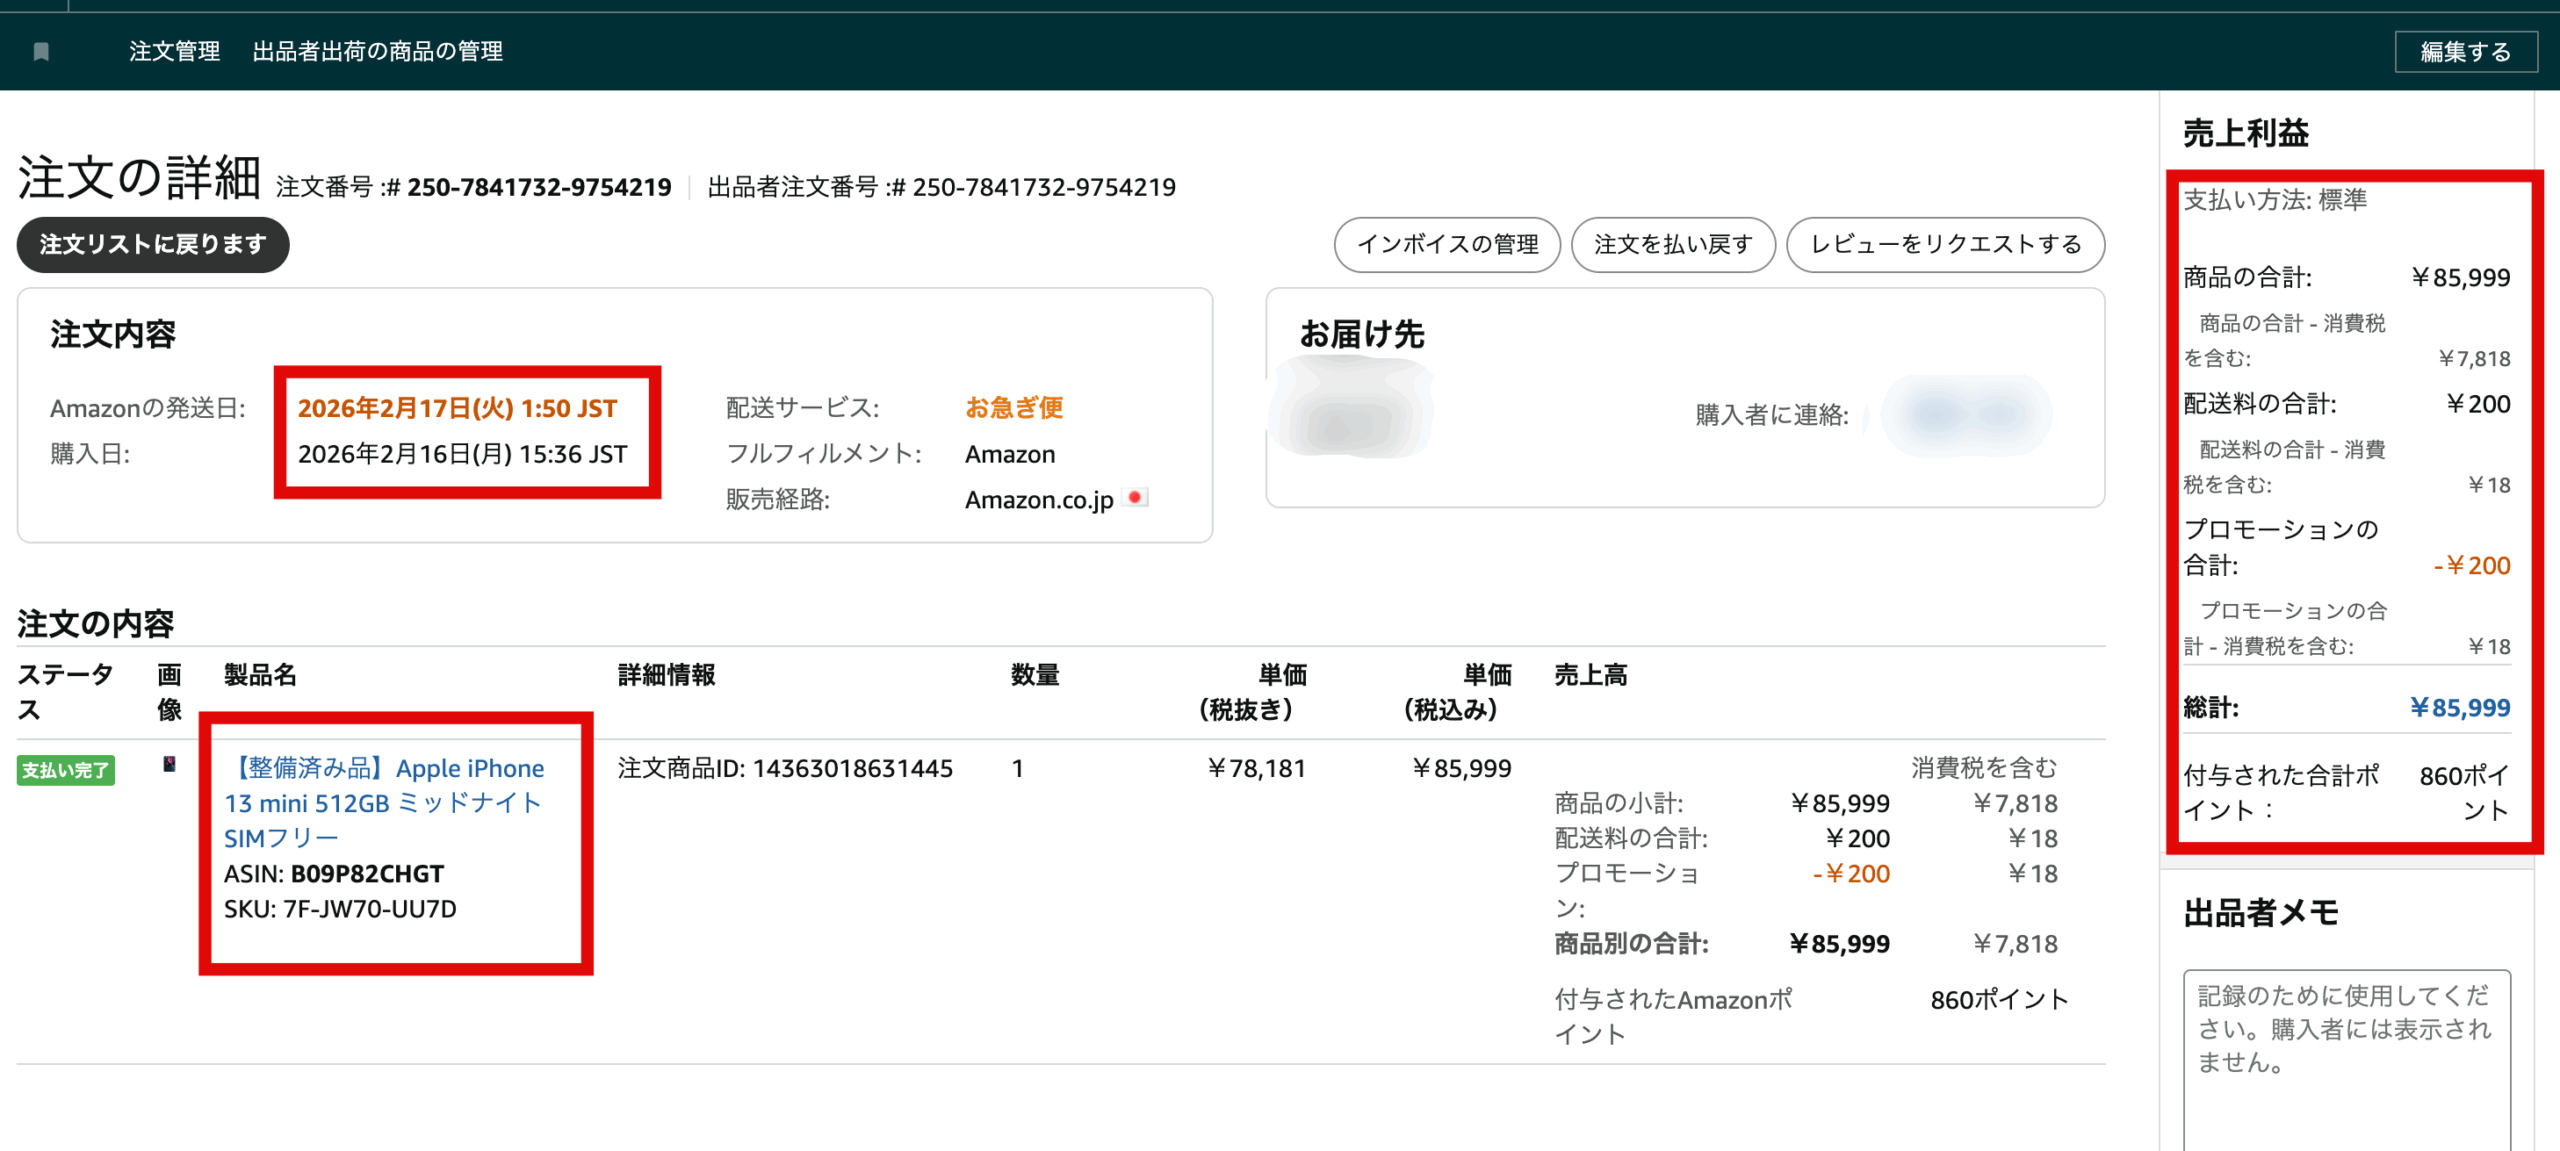The image size is (2560, 1151).
Task: Click the 編集する button
Action: point(2465,52)
